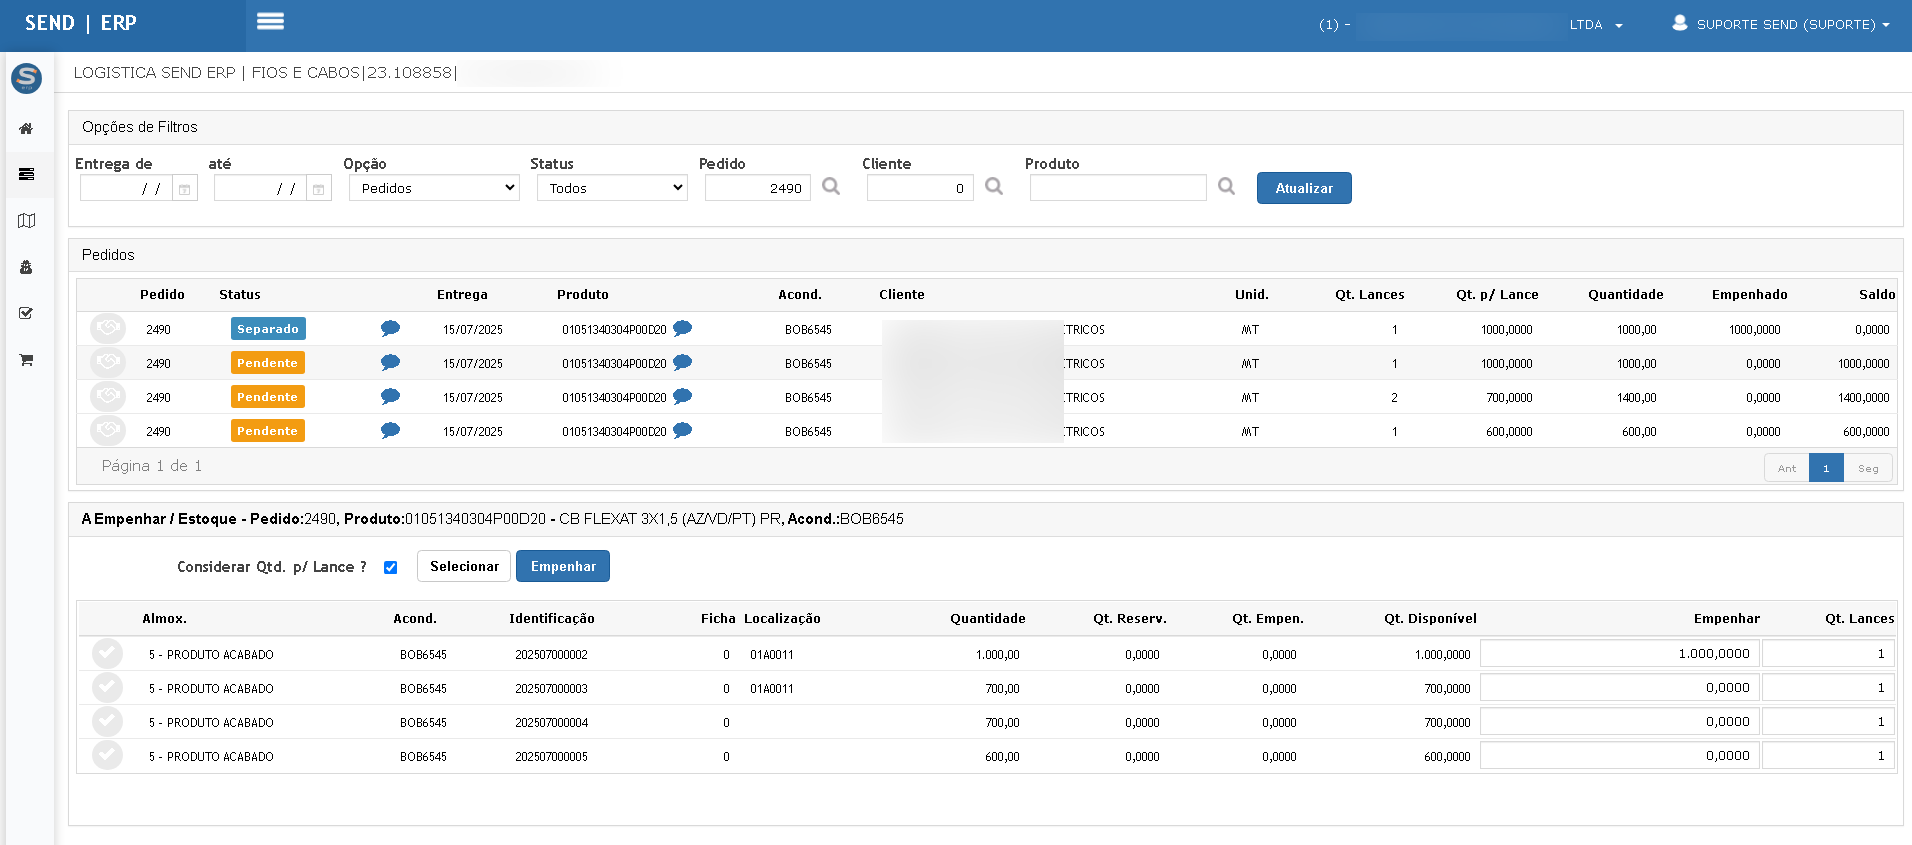Click the search icon beside Produto field

1227,186
